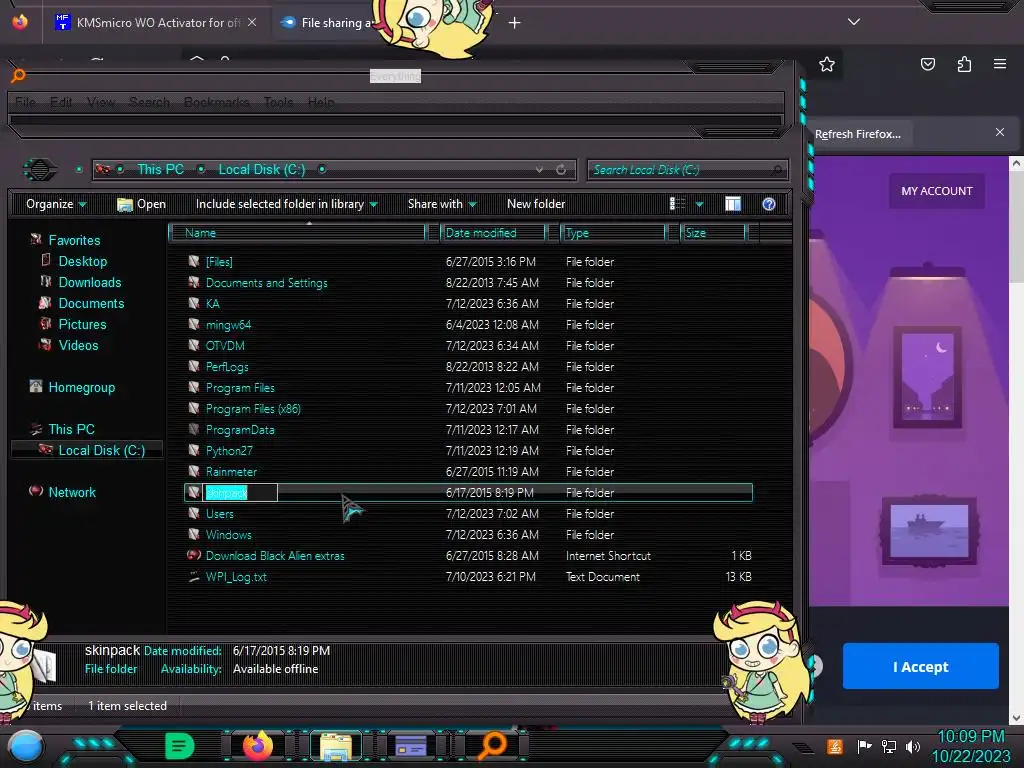Image resolution: width=1024 pixels, height=768 pixels.
Task: Open Firefox from the taskbar
Action: (257, 746)
